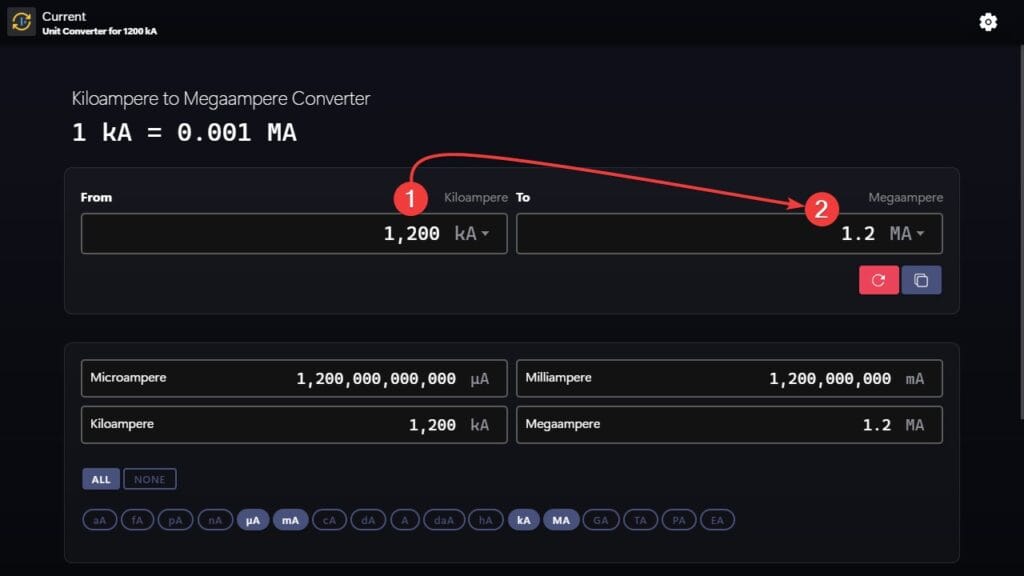Viewport: 1024px width, 576px height.
Task: Toggle the cA unit chip
Action: (329, 520)
